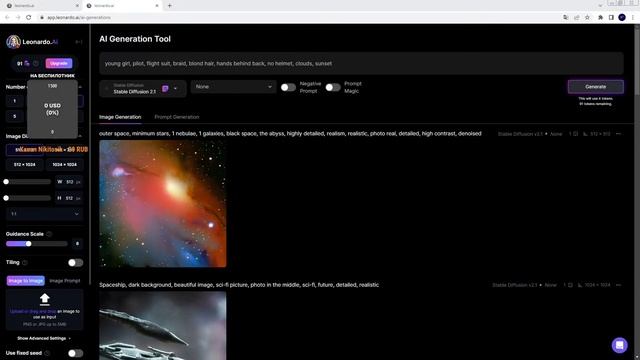Switch to the first browser tab
This screenshot has width=640, height=360.
click(x=41, y=6)
